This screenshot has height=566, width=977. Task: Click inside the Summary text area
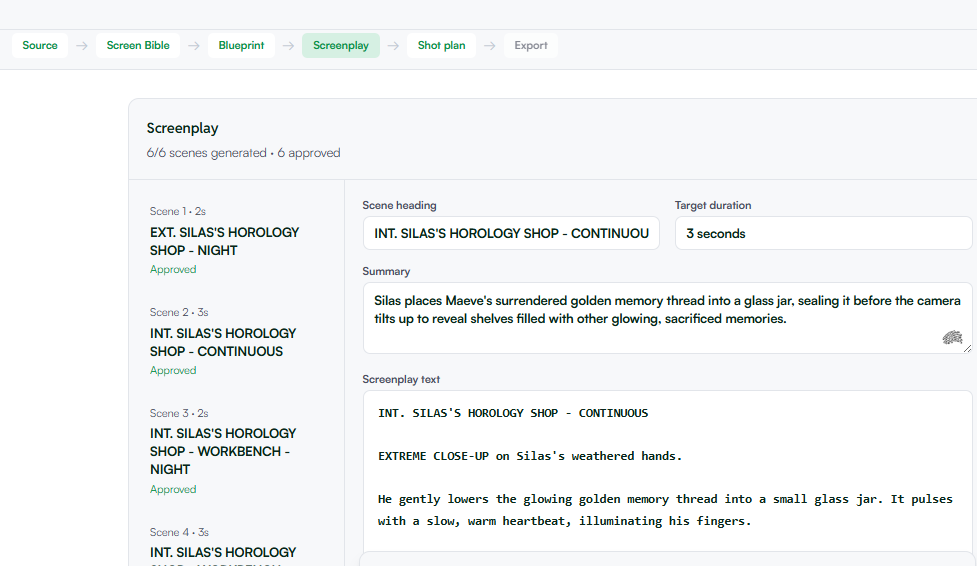(x=667, y=318)
